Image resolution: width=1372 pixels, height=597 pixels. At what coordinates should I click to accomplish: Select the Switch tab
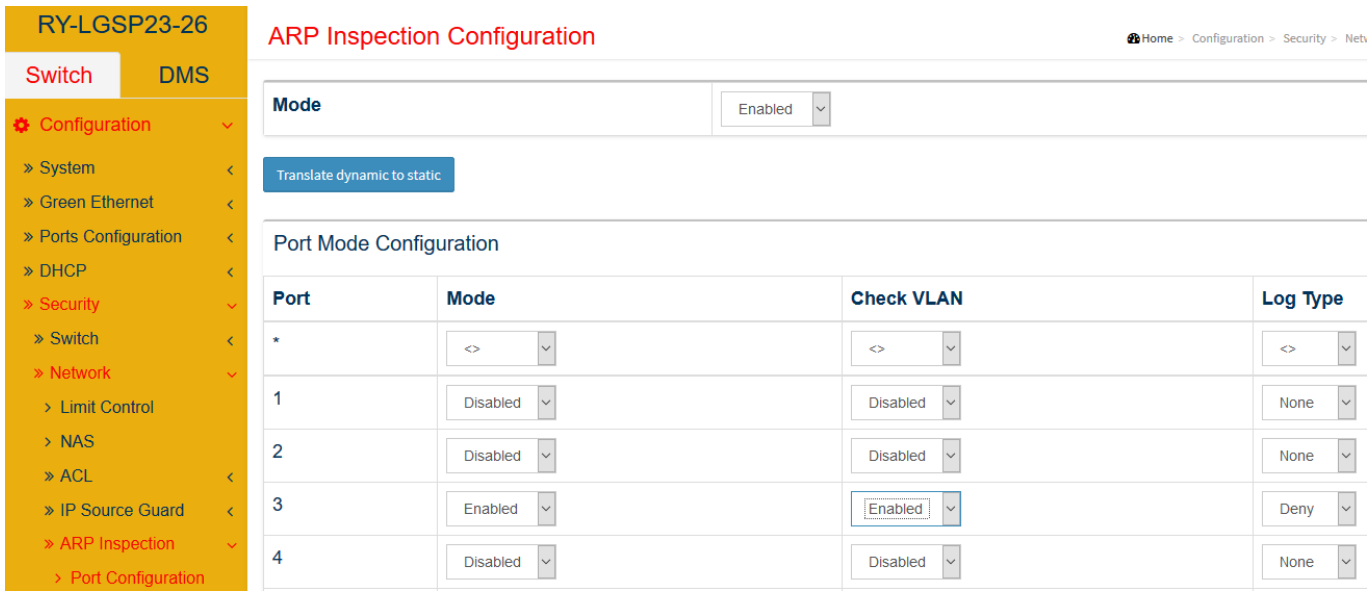[x=59, y=75]
